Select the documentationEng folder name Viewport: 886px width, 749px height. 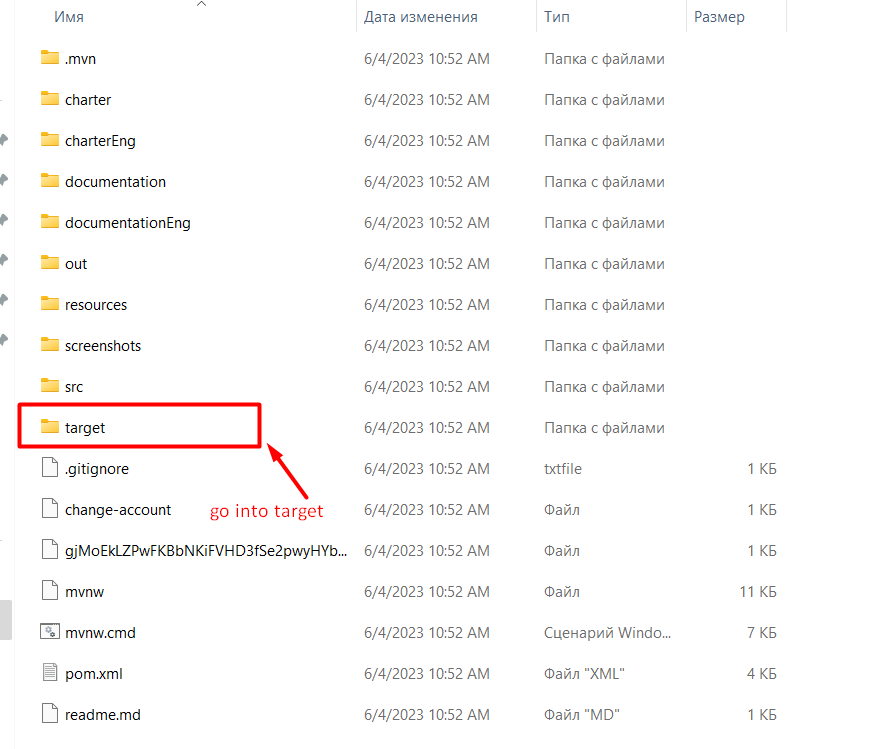pos(127,223)
